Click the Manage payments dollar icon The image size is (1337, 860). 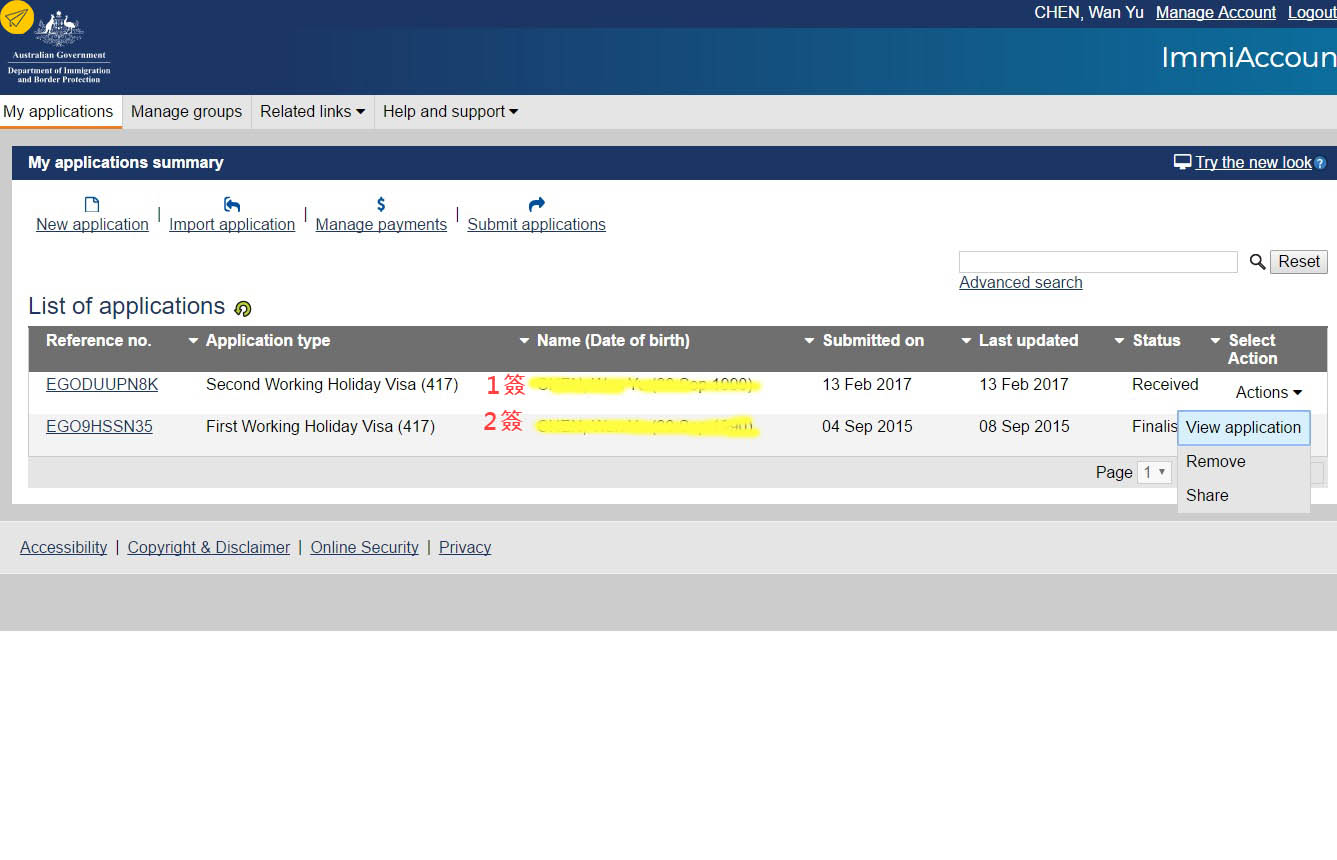click(x=381, y=205)
